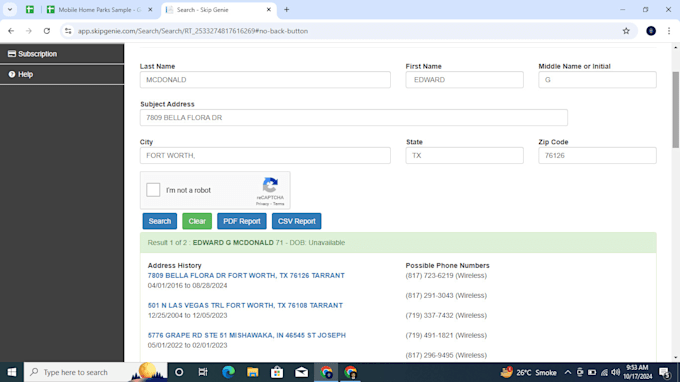Viewport: 680px width, 382px height.
Task: Generate the PDF Report
Action: tap(242, 221)
